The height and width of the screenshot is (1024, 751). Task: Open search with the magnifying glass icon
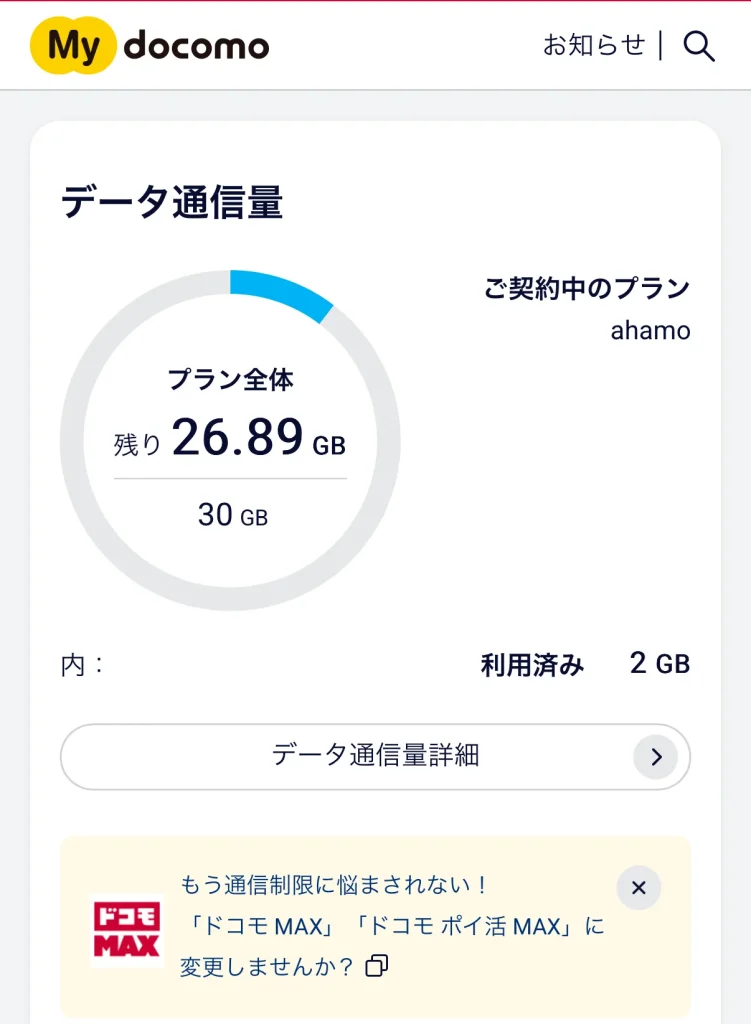(698, 46)
